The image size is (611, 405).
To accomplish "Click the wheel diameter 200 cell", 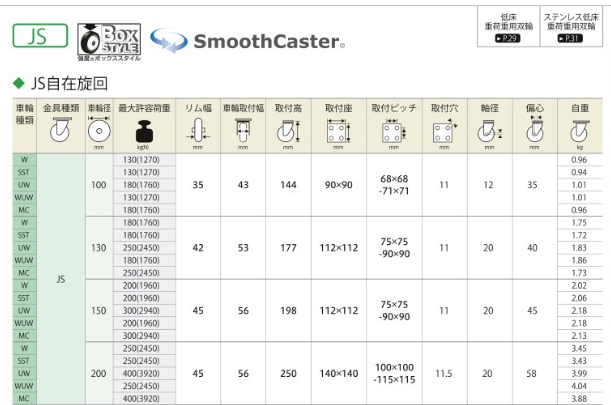I will (98, 373).
